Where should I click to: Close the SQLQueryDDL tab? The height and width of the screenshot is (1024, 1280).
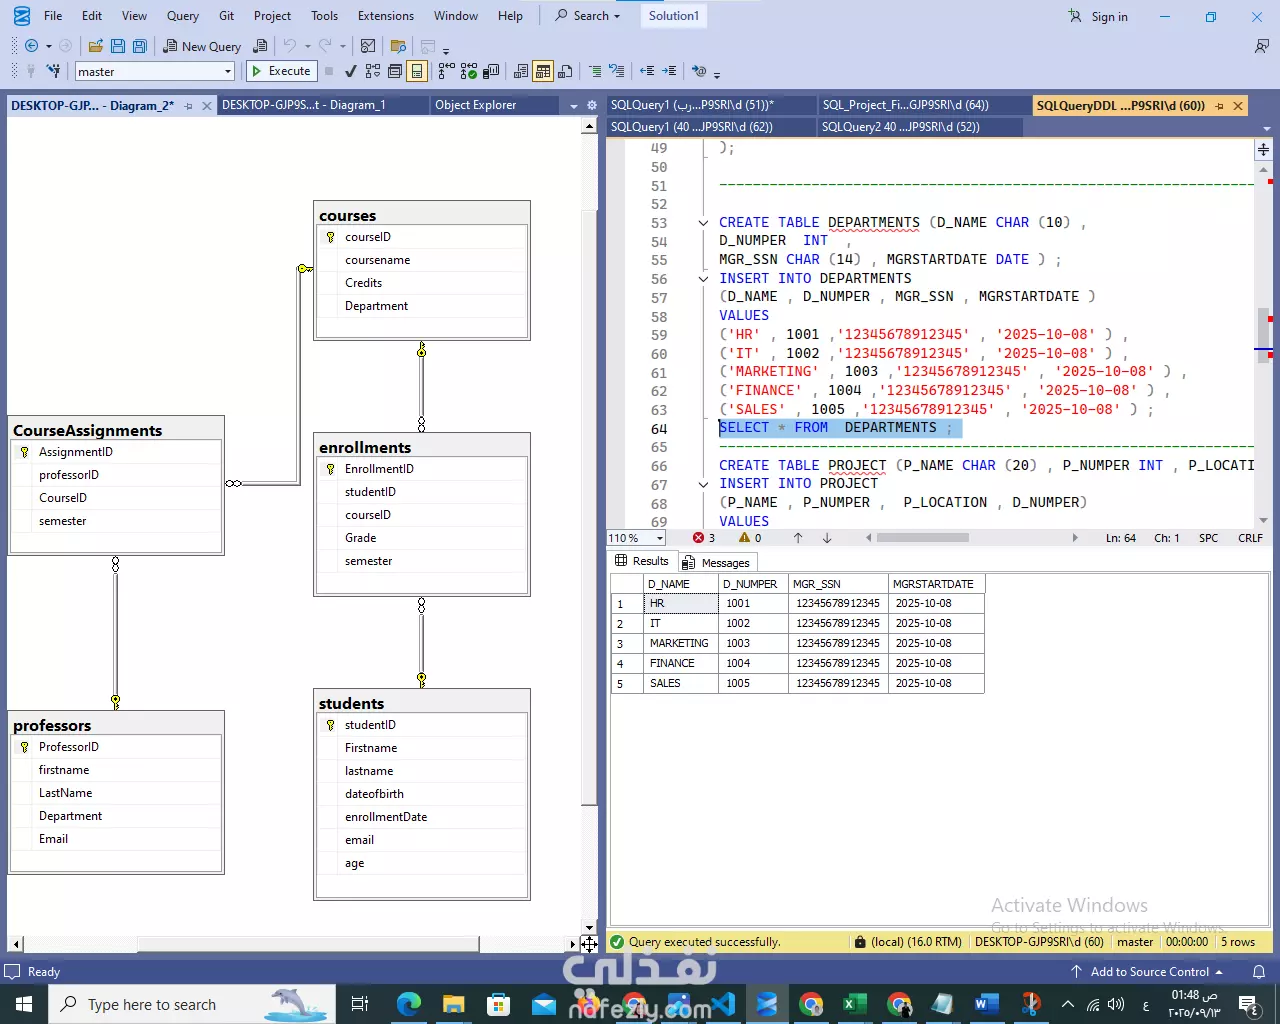point(1238,106)
